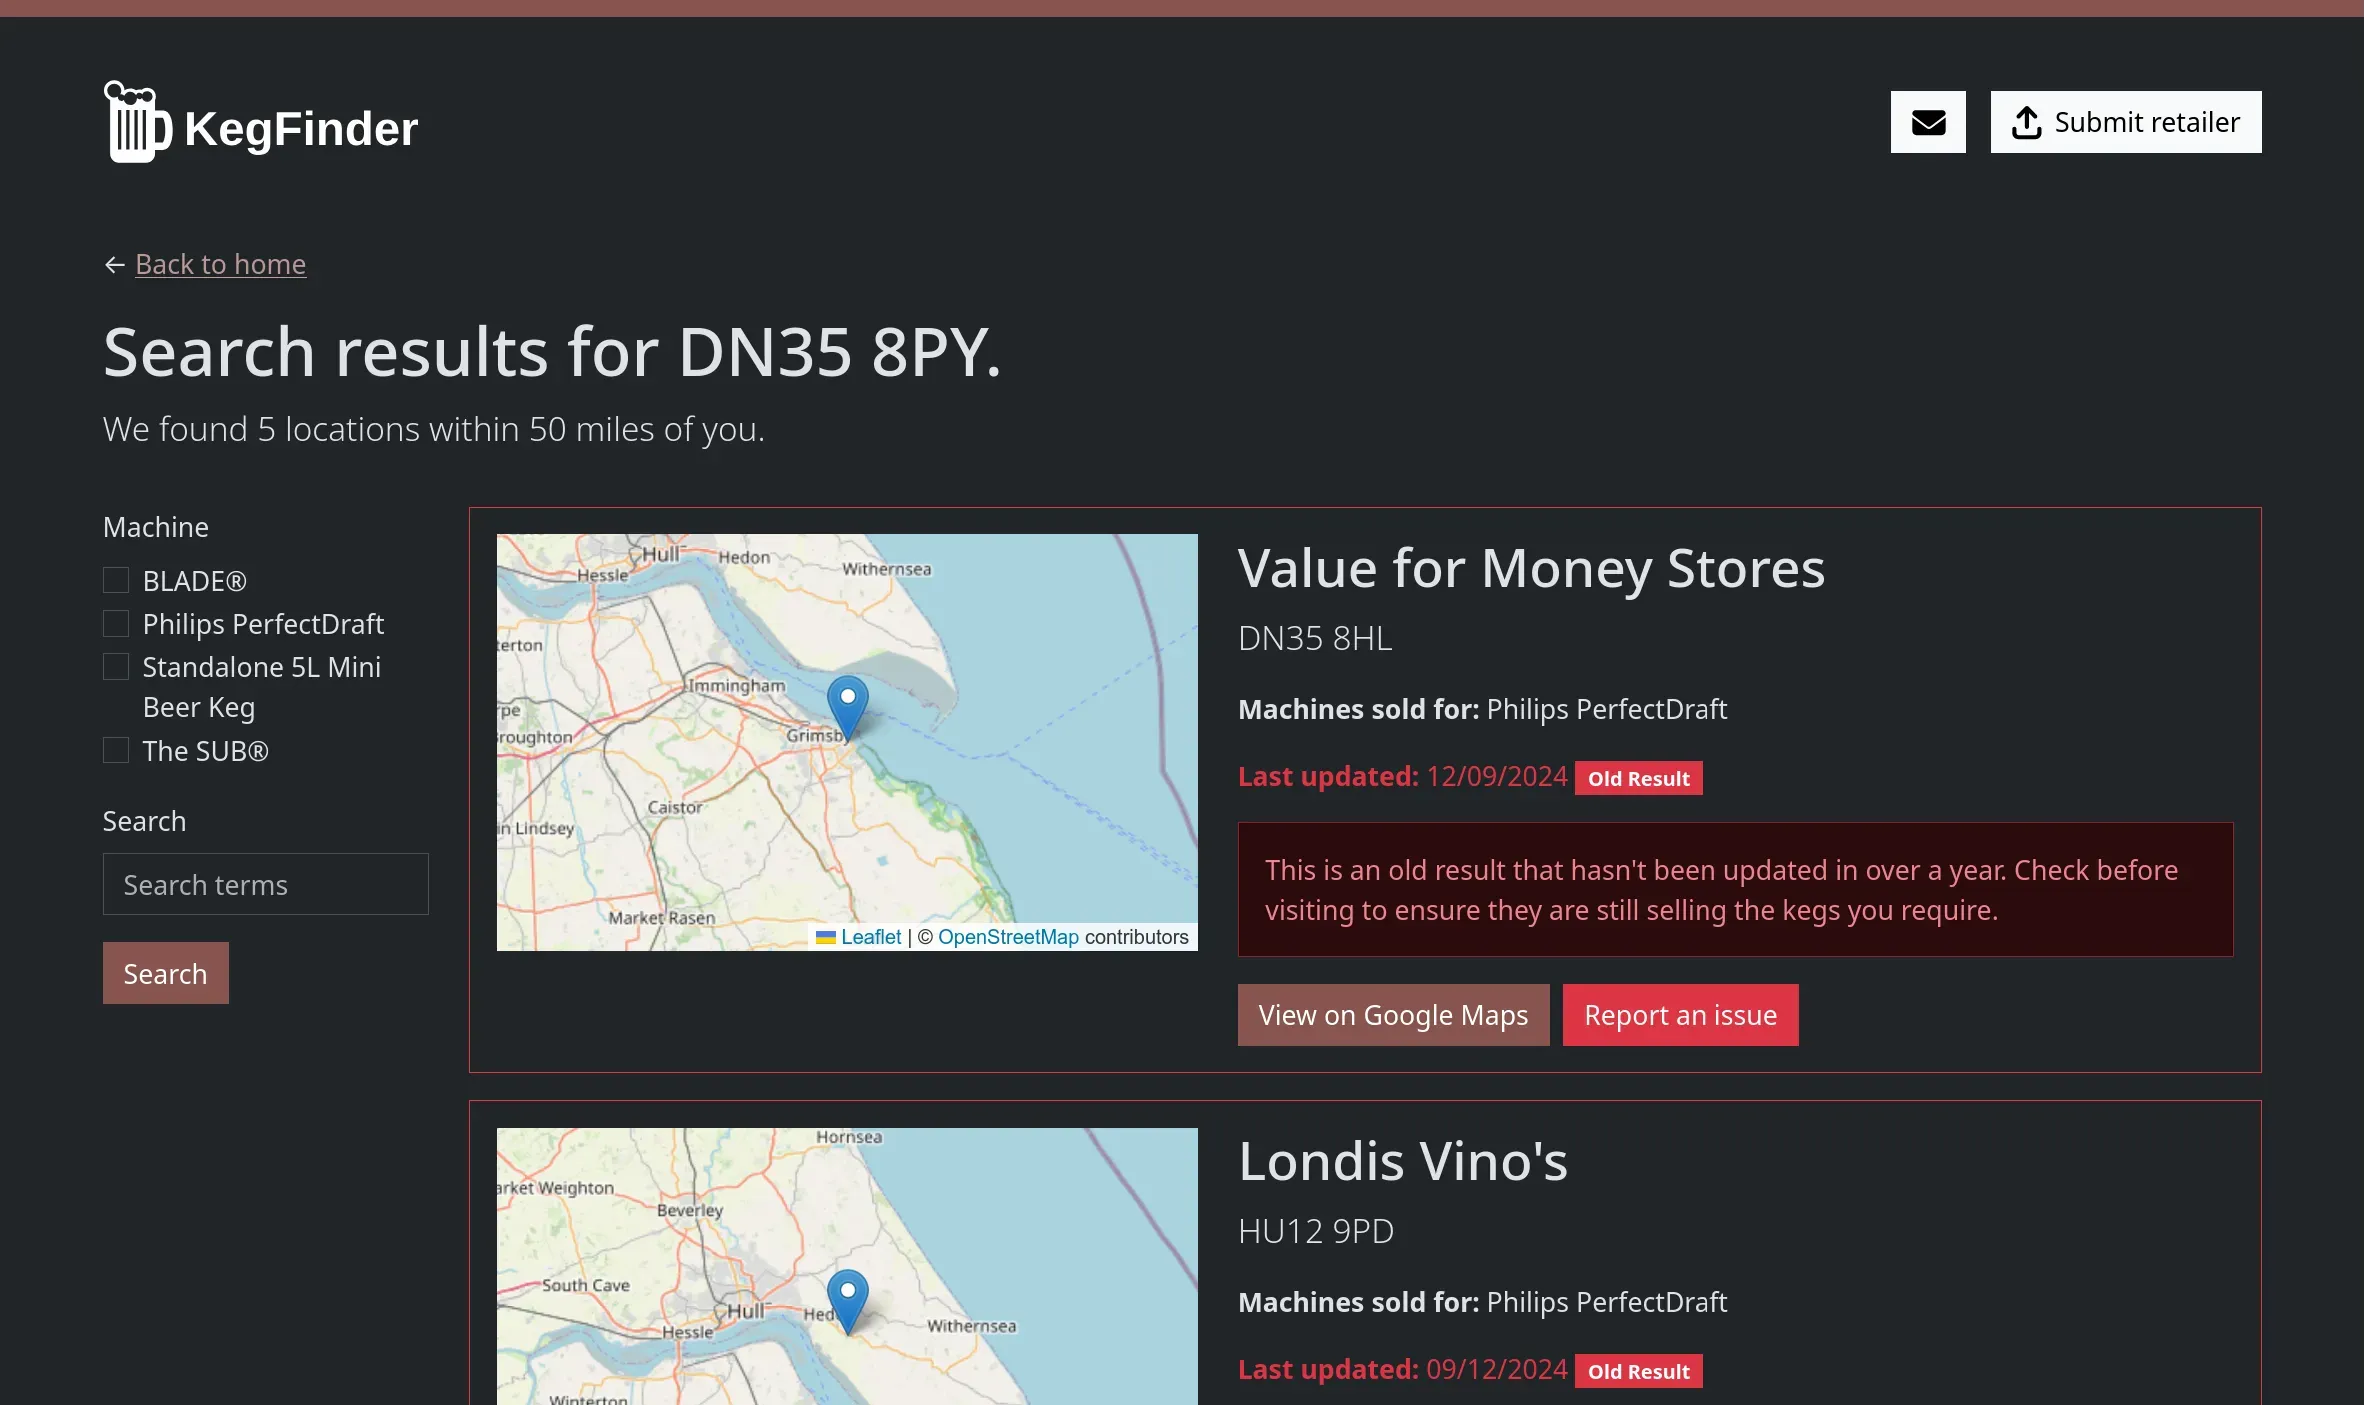Focus the Search terms input field
The height and width of the screenshot is (1405, 2365).
click(266, 884)
